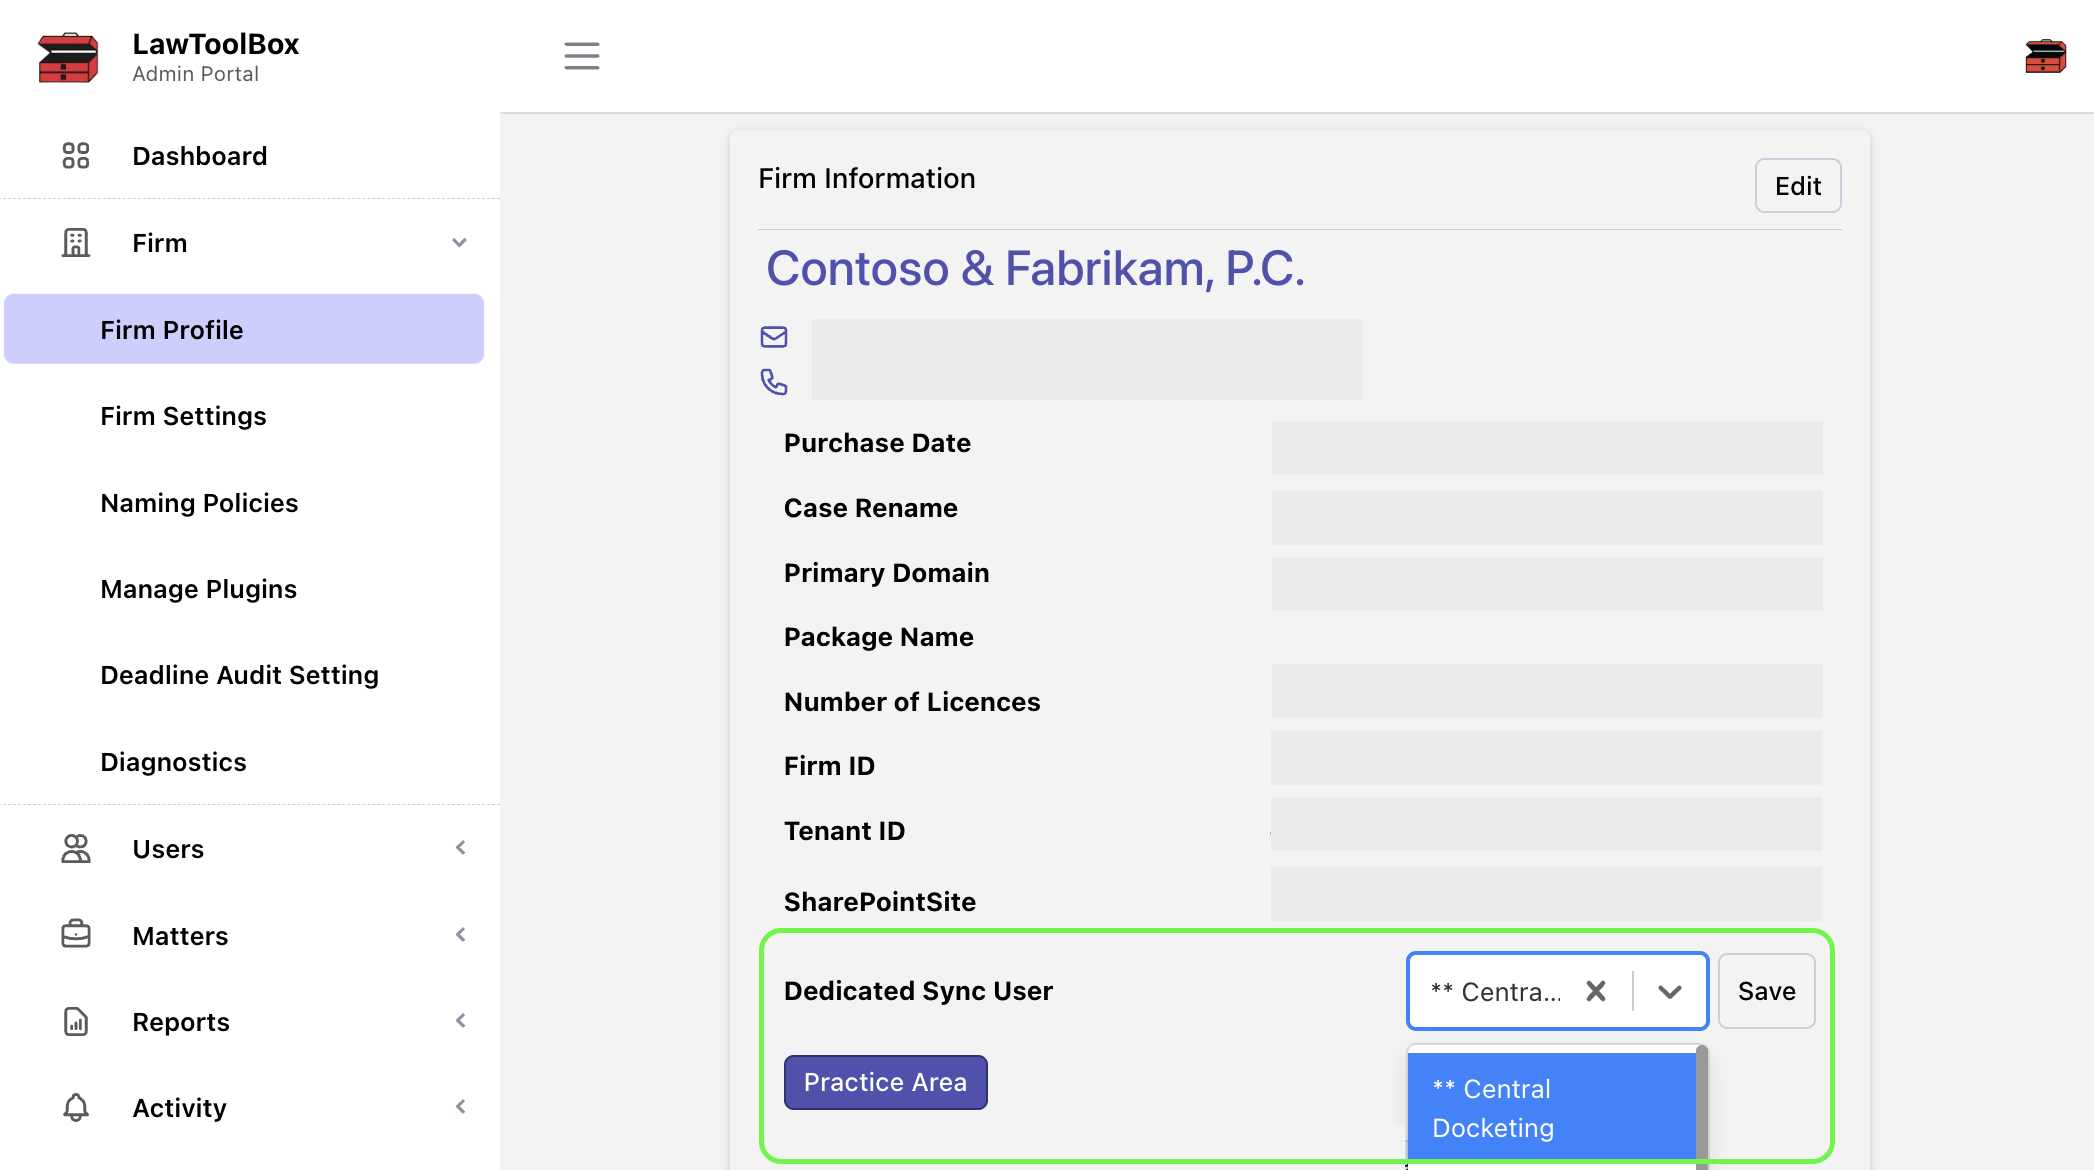Choose the Central Docketing option in the list
Viewport: 2094px width, 1170px height.
point(1550,1108)
